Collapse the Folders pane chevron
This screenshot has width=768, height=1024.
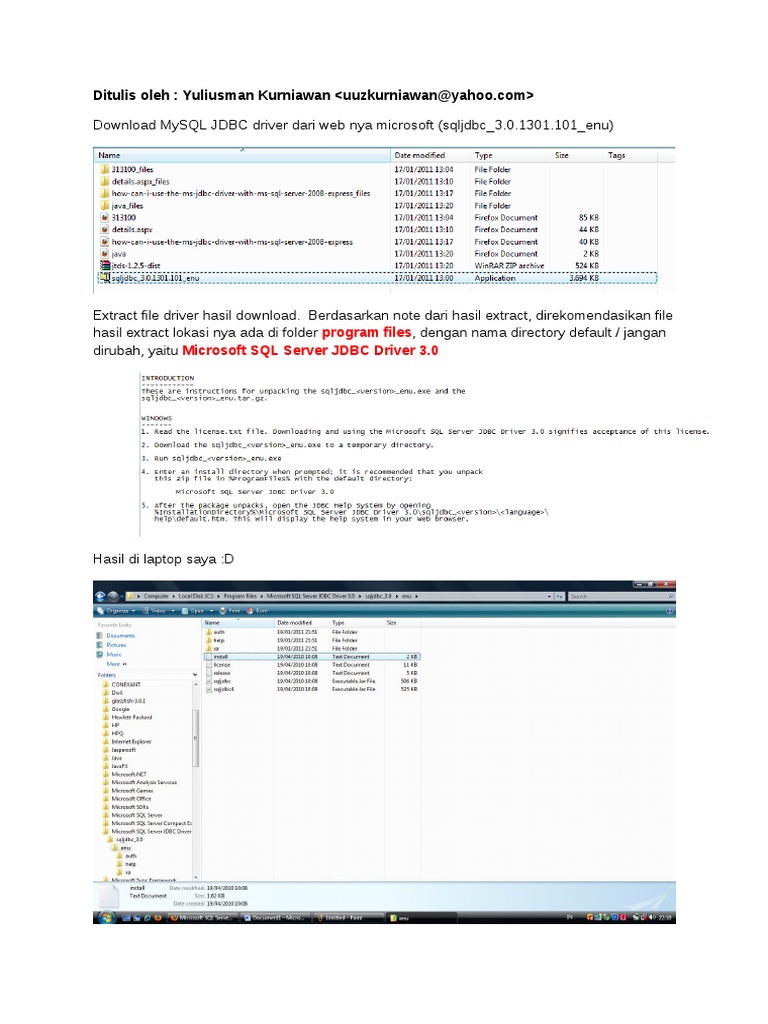195,675
